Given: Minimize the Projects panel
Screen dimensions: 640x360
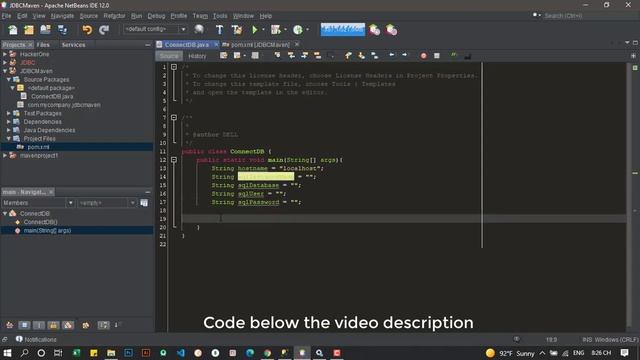Looking at the screenshot, I should (148, 45).
